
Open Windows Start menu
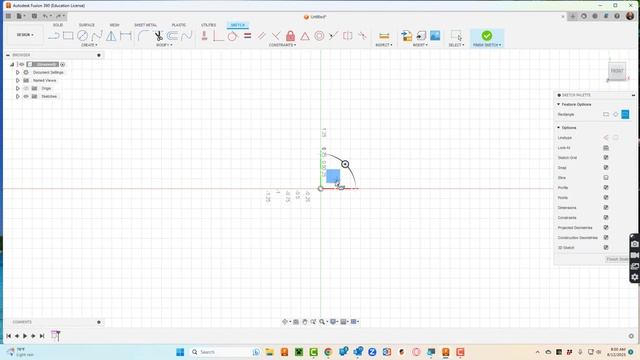(180, 352)
